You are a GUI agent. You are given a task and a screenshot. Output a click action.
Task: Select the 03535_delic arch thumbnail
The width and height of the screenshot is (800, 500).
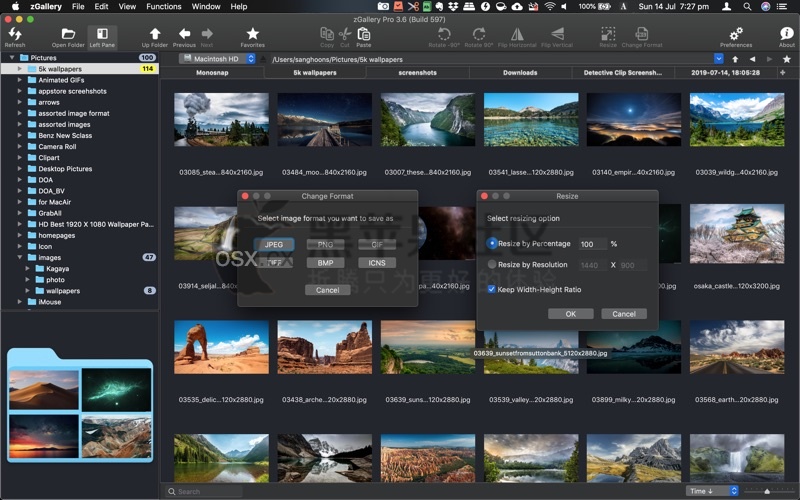[221, 347]
